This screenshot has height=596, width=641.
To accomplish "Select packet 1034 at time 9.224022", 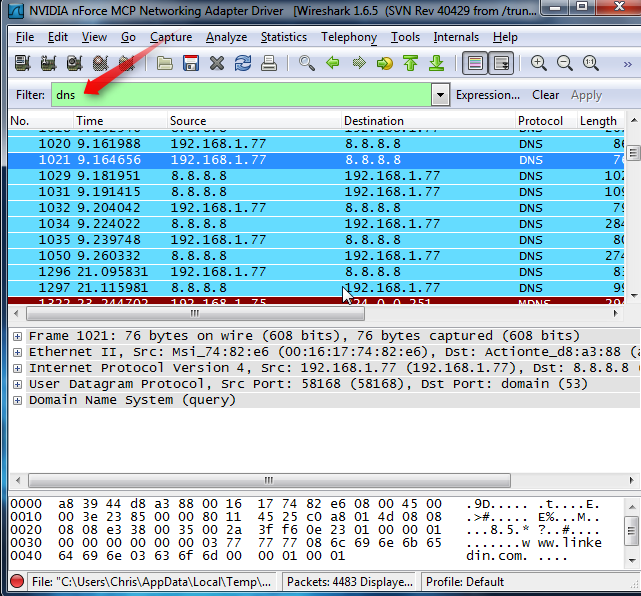I will coord(316,224).
